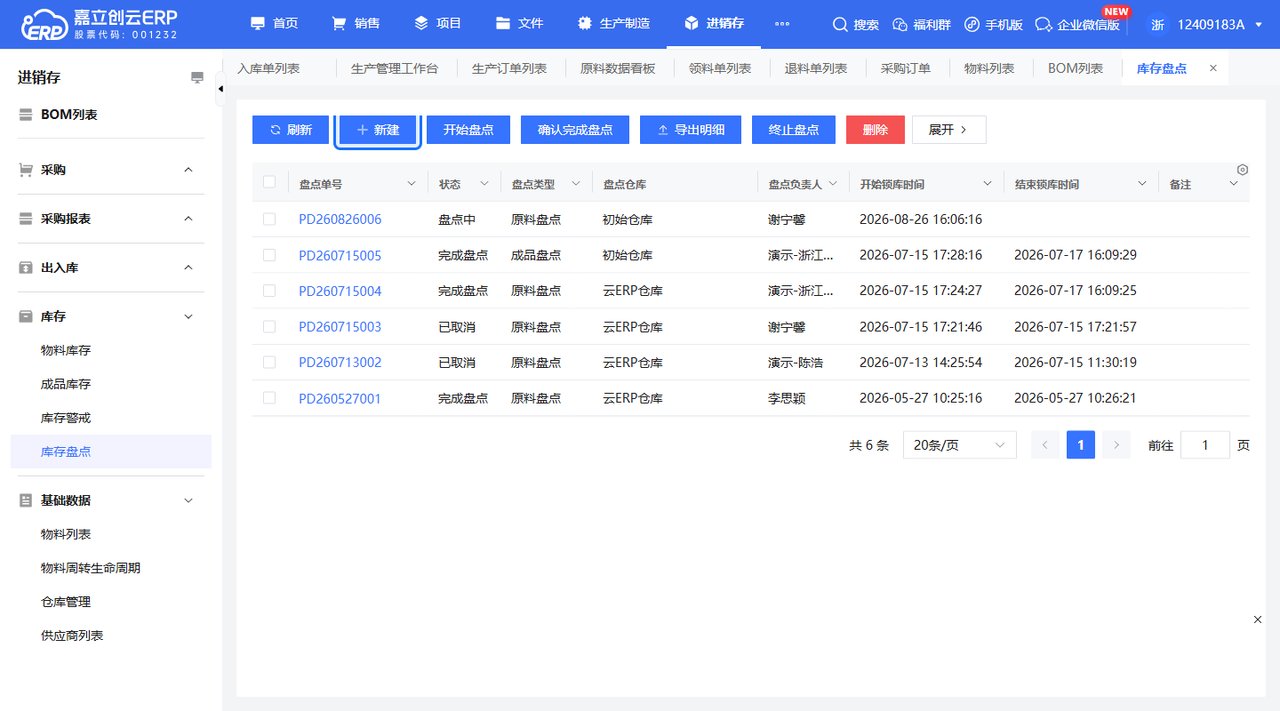The width and height of the screenshot is (1280, 711).
Task: Switch to 入库单列表 tab
Action: click(x=268, y=68)
